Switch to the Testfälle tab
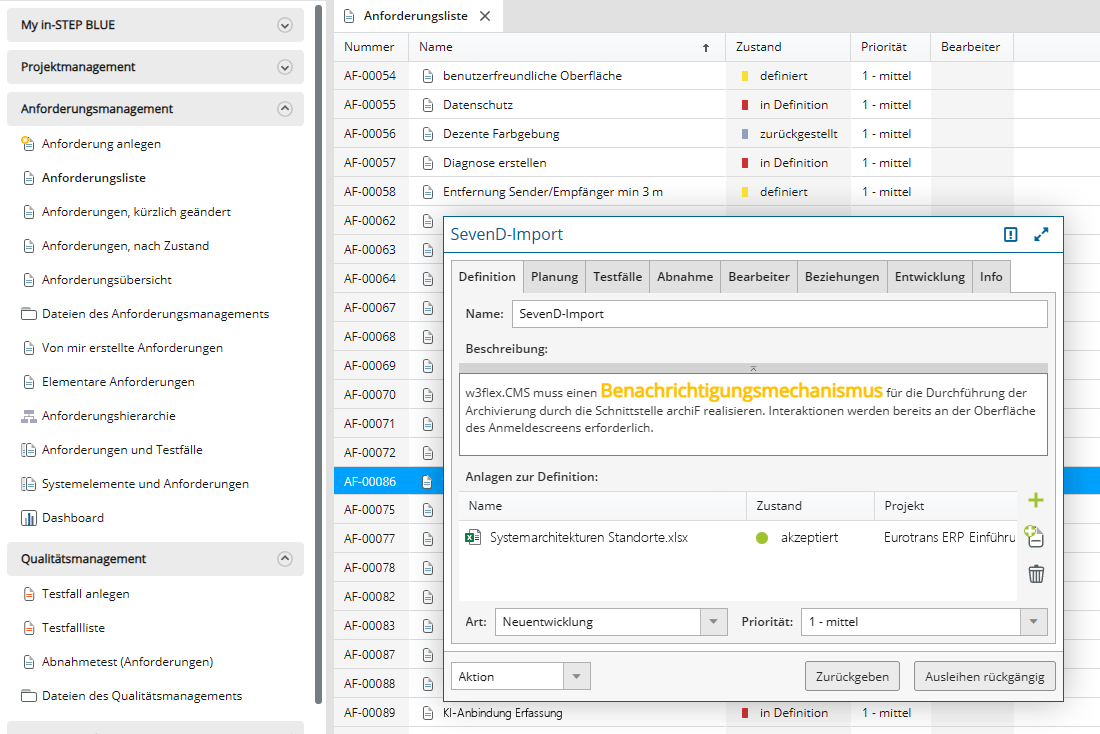This screenshot has height=734, width=1100. click(x=617, y=277)
